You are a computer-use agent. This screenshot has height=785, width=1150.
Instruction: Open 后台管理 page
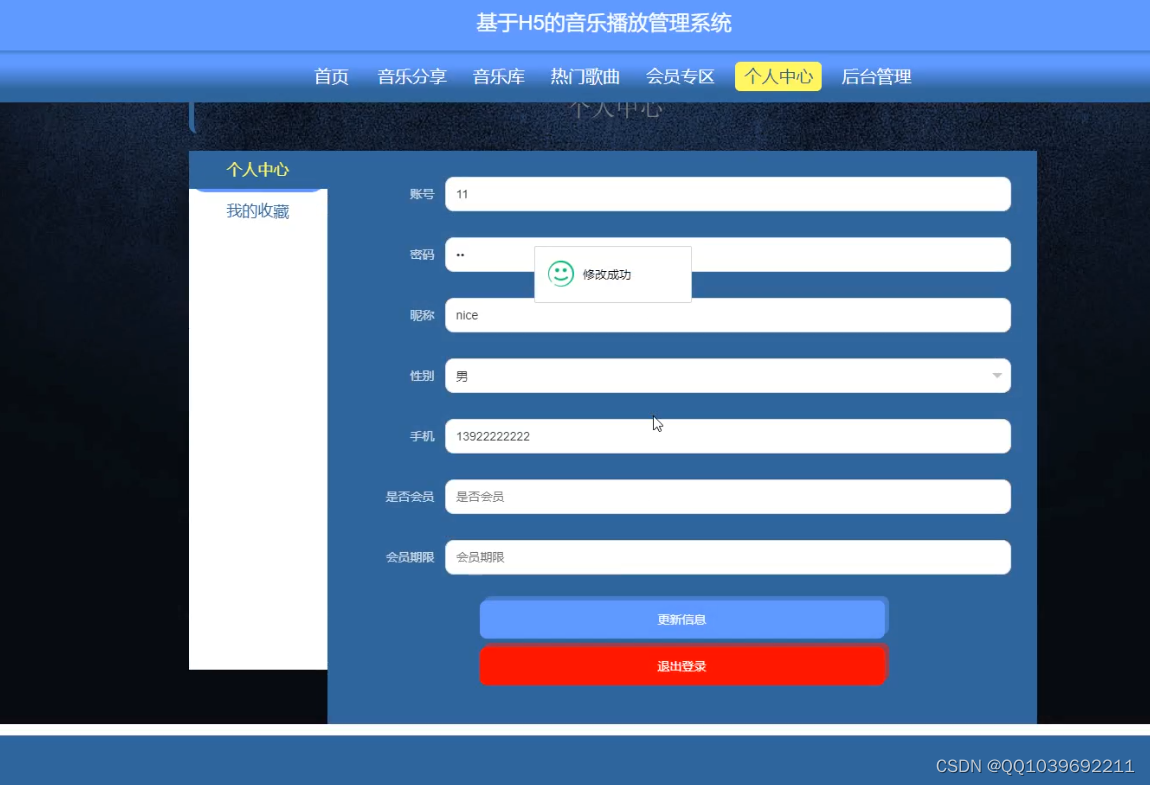pos(876,76)
